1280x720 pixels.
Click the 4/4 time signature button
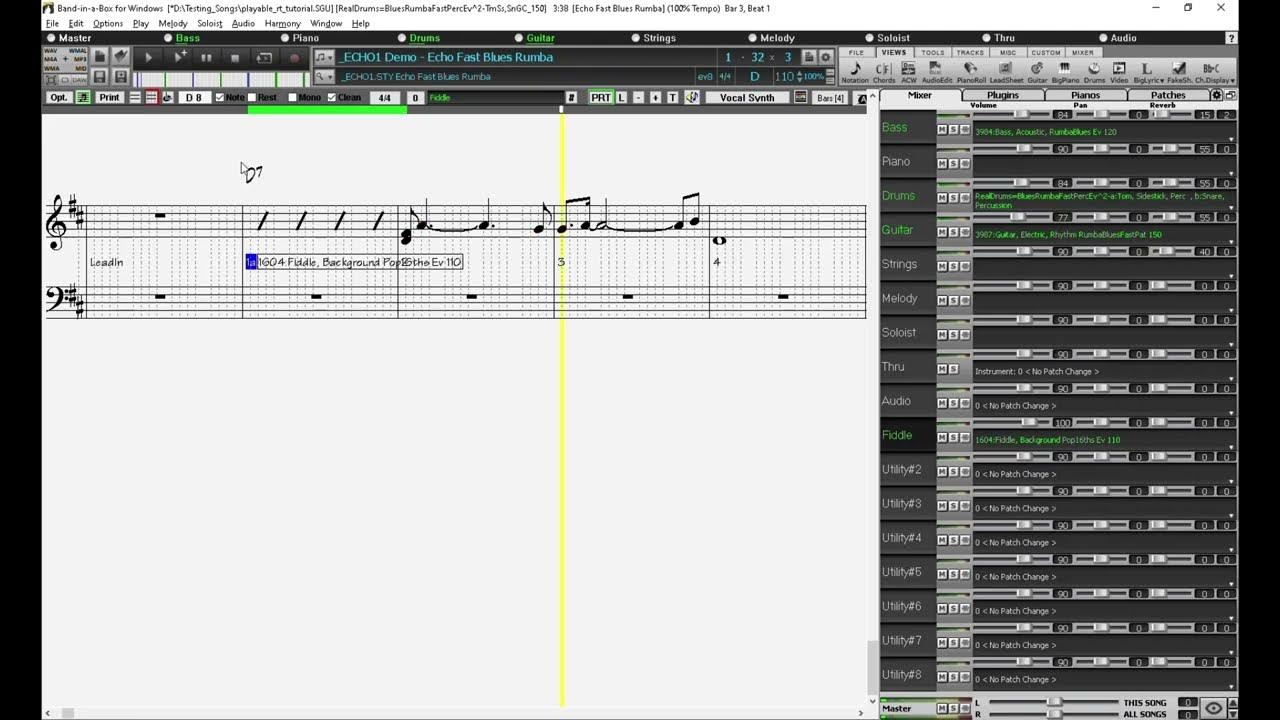click(x=384, y=97)
